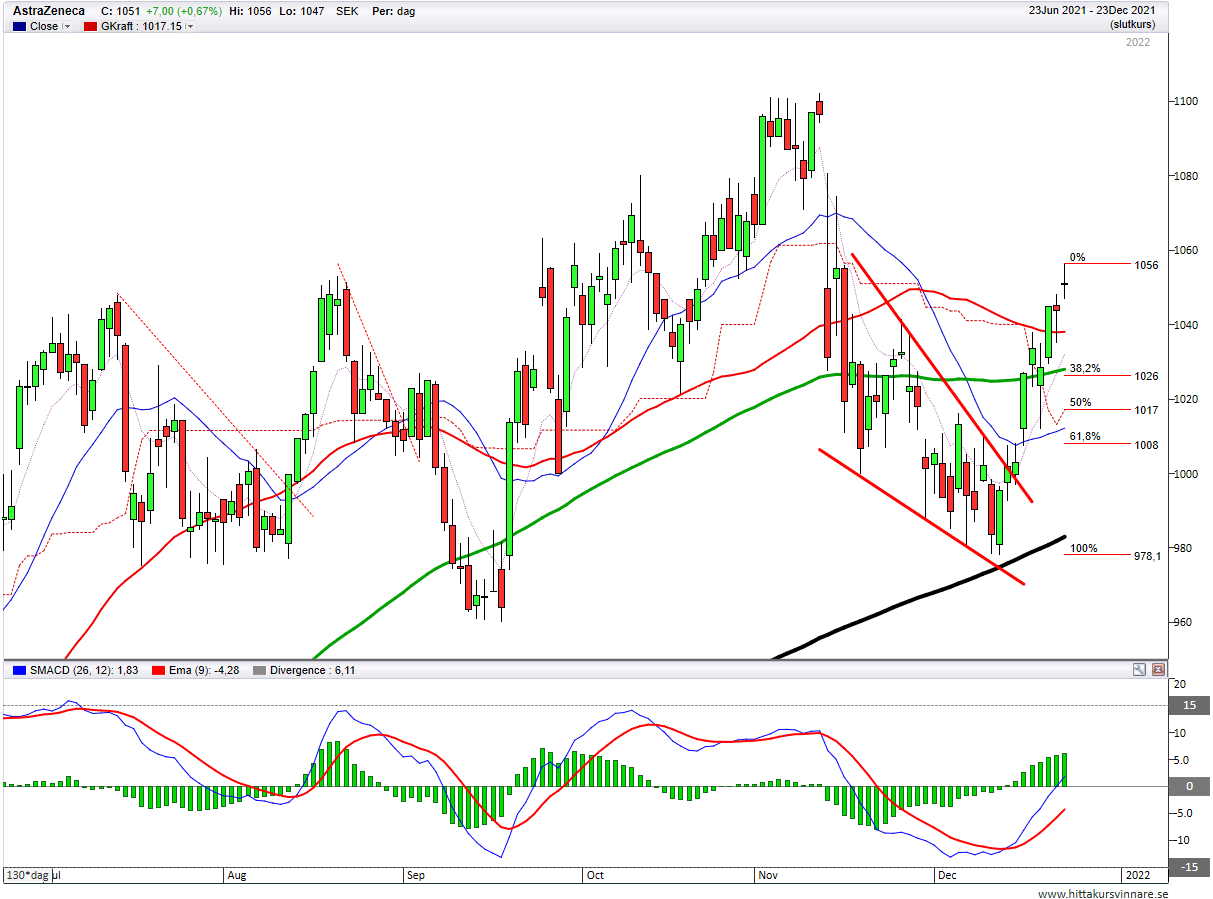Open the SMACD panel settings wrench icon
Image resolution: width=1213 pixels, height=899 pixels.
pos(1139,669)
